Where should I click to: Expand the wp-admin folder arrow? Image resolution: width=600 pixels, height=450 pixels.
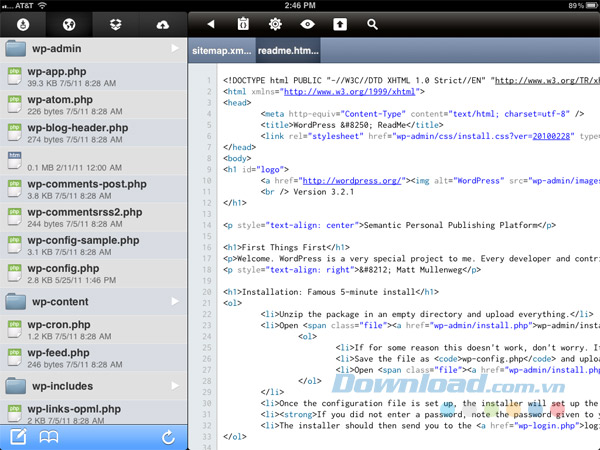[175, 48]
